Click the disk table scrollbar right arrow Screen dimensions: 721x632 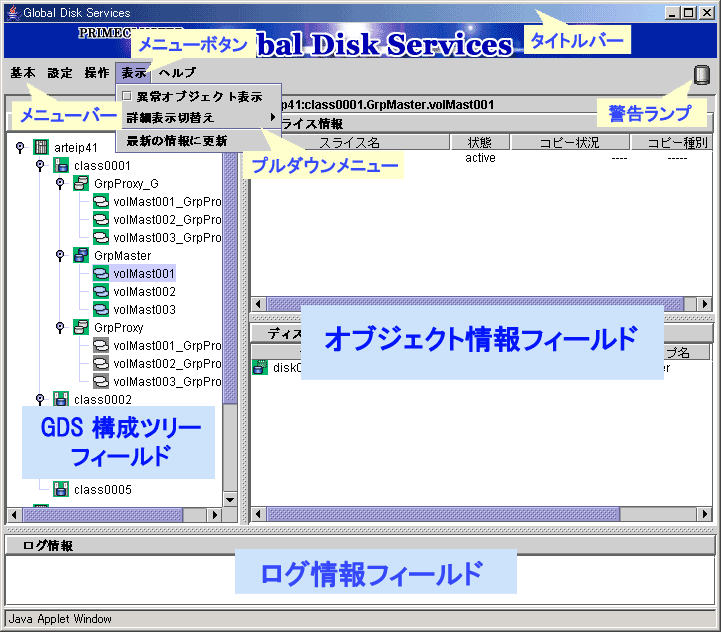coord(704,513)
